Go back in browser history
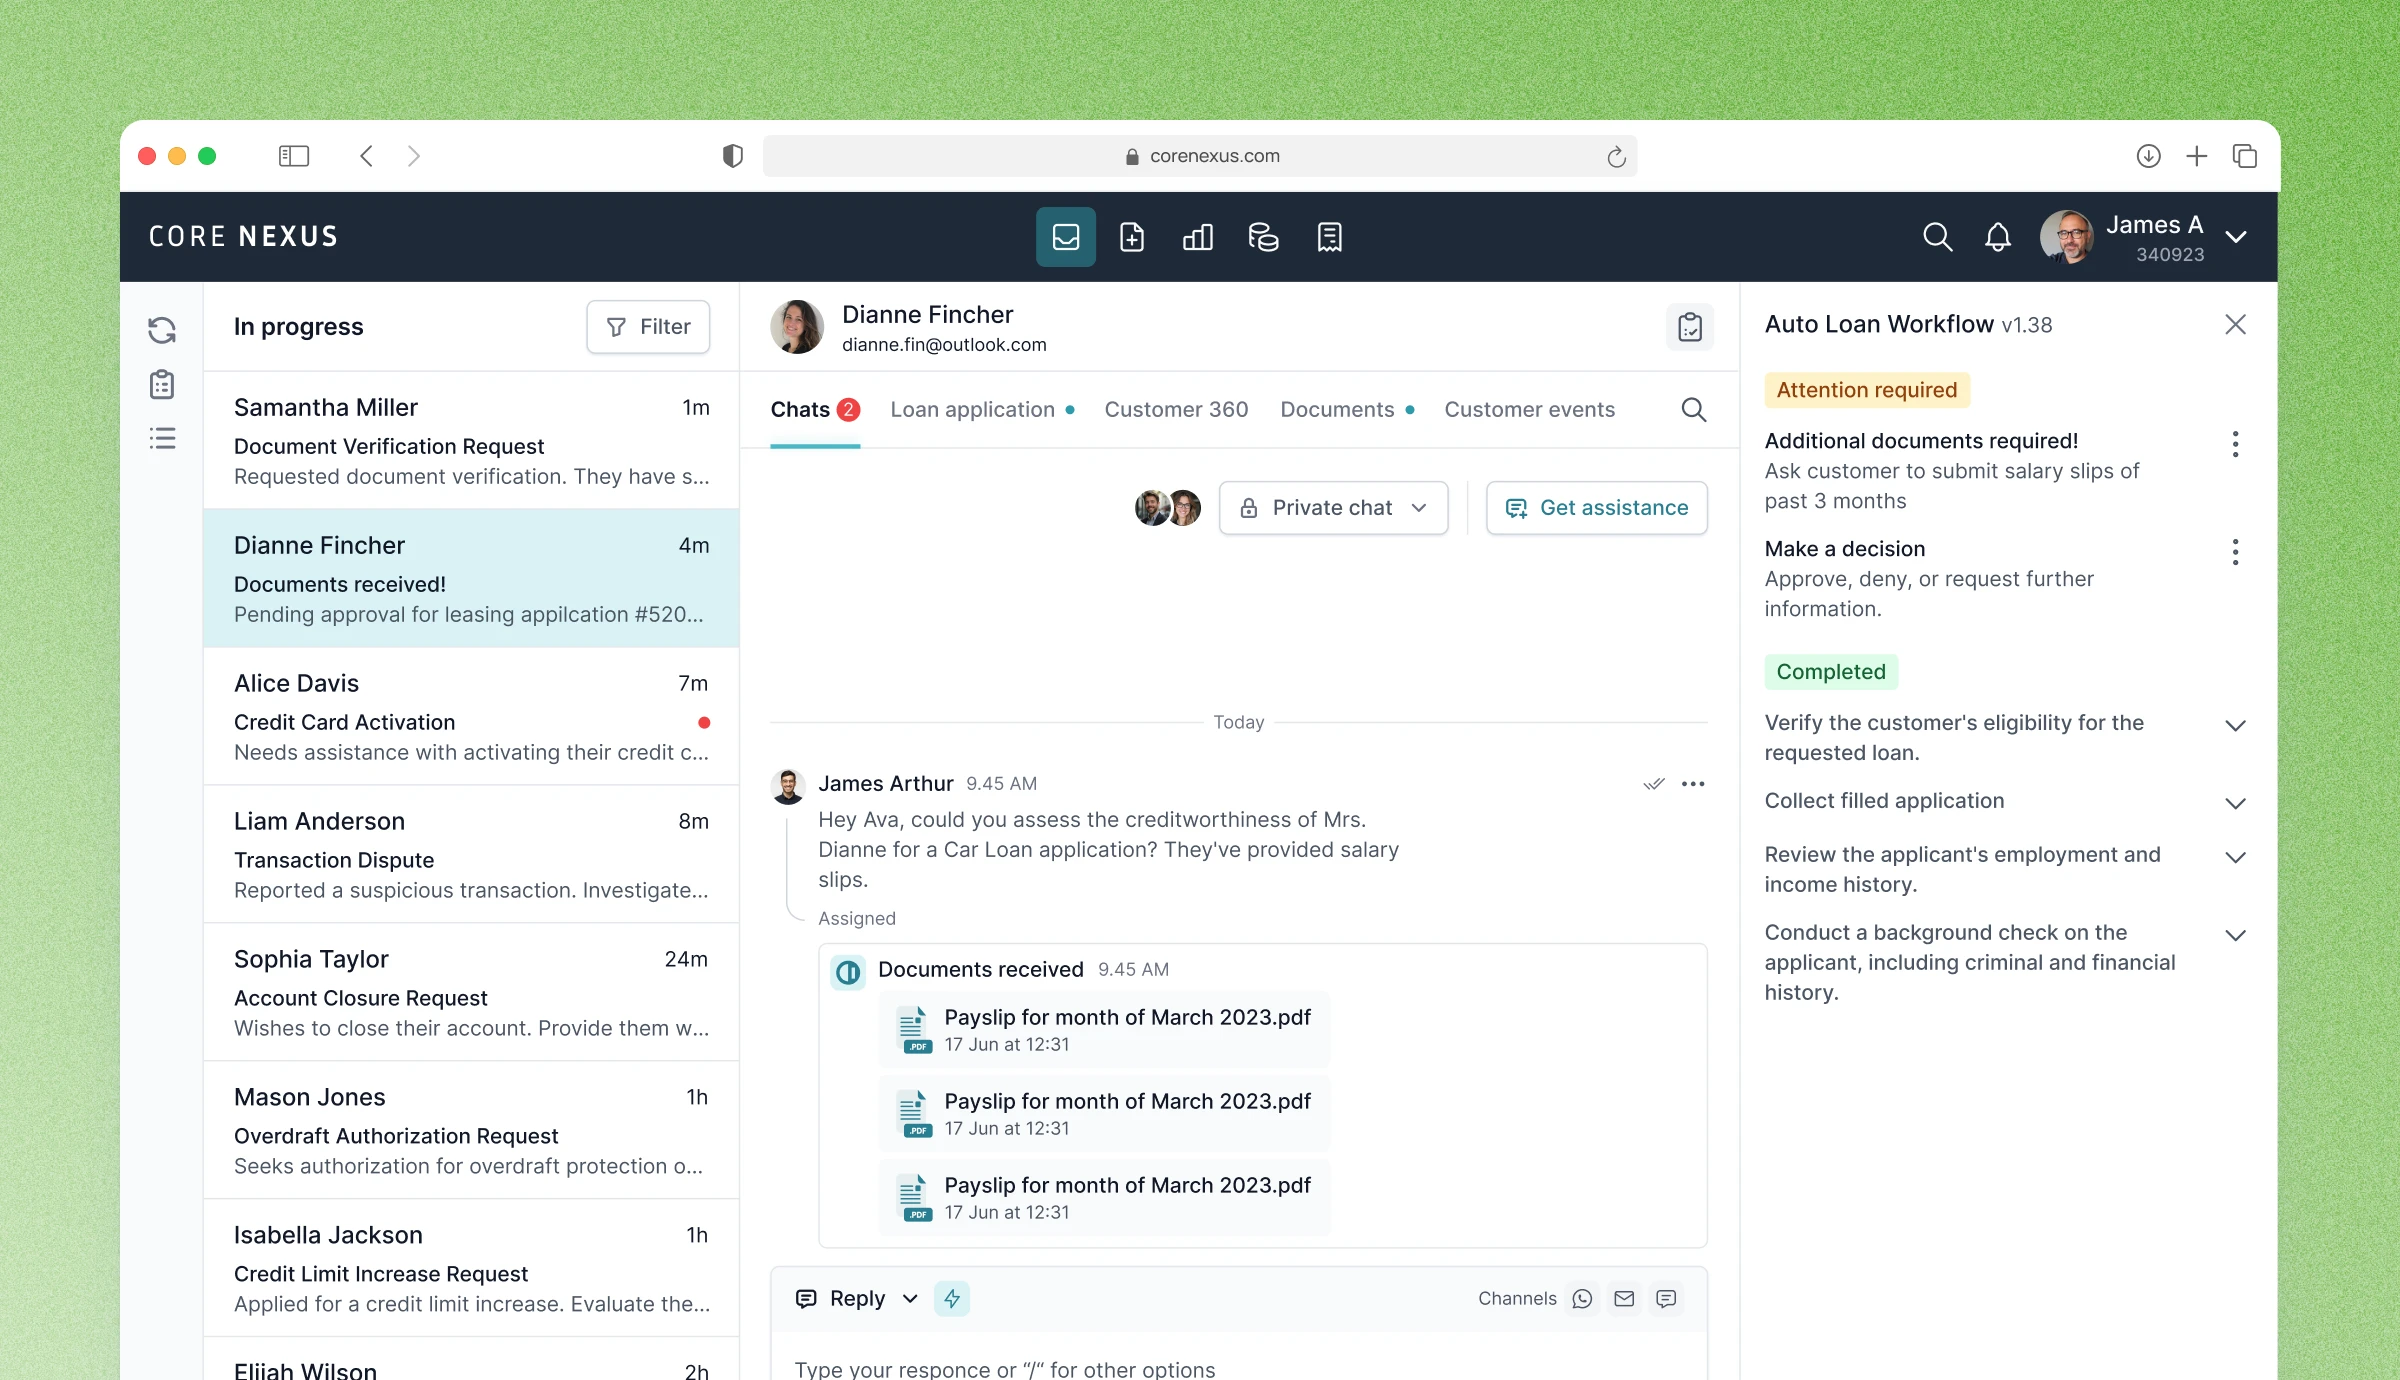 (366, 156)
